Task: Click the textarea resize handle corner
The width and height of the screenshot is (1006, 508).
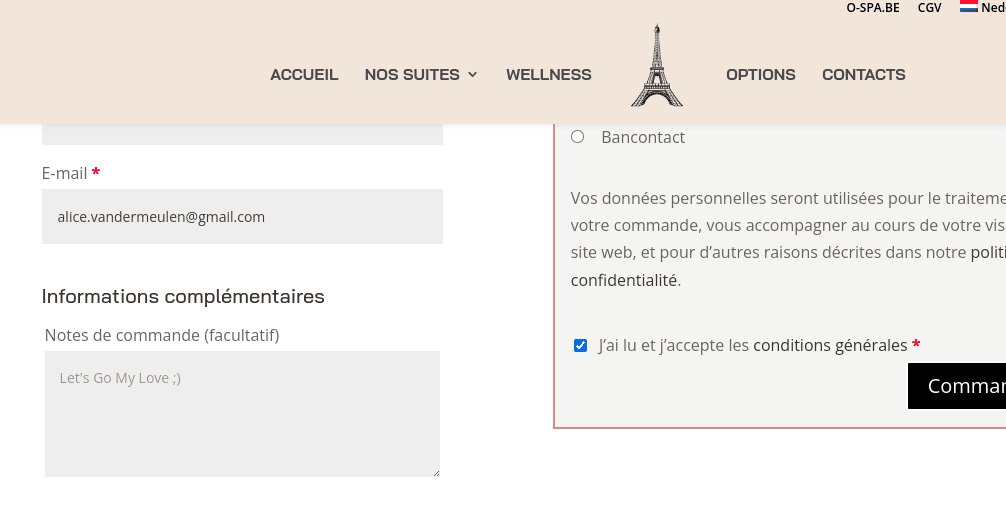Action: point(436,473)
